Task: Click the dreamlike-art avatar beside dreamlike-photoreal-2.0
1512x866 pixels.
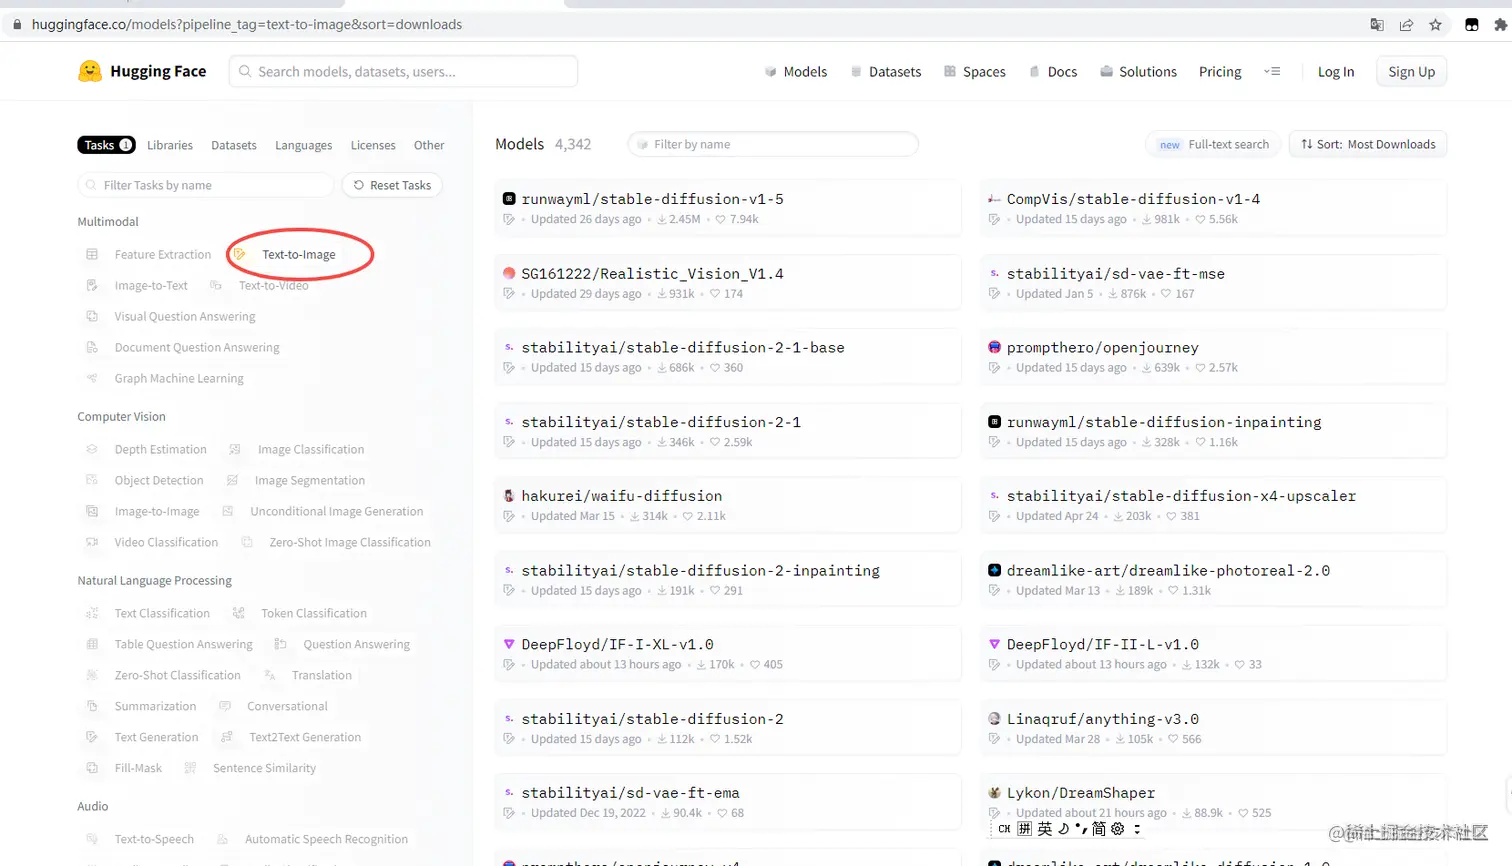Action: point(994,570)
